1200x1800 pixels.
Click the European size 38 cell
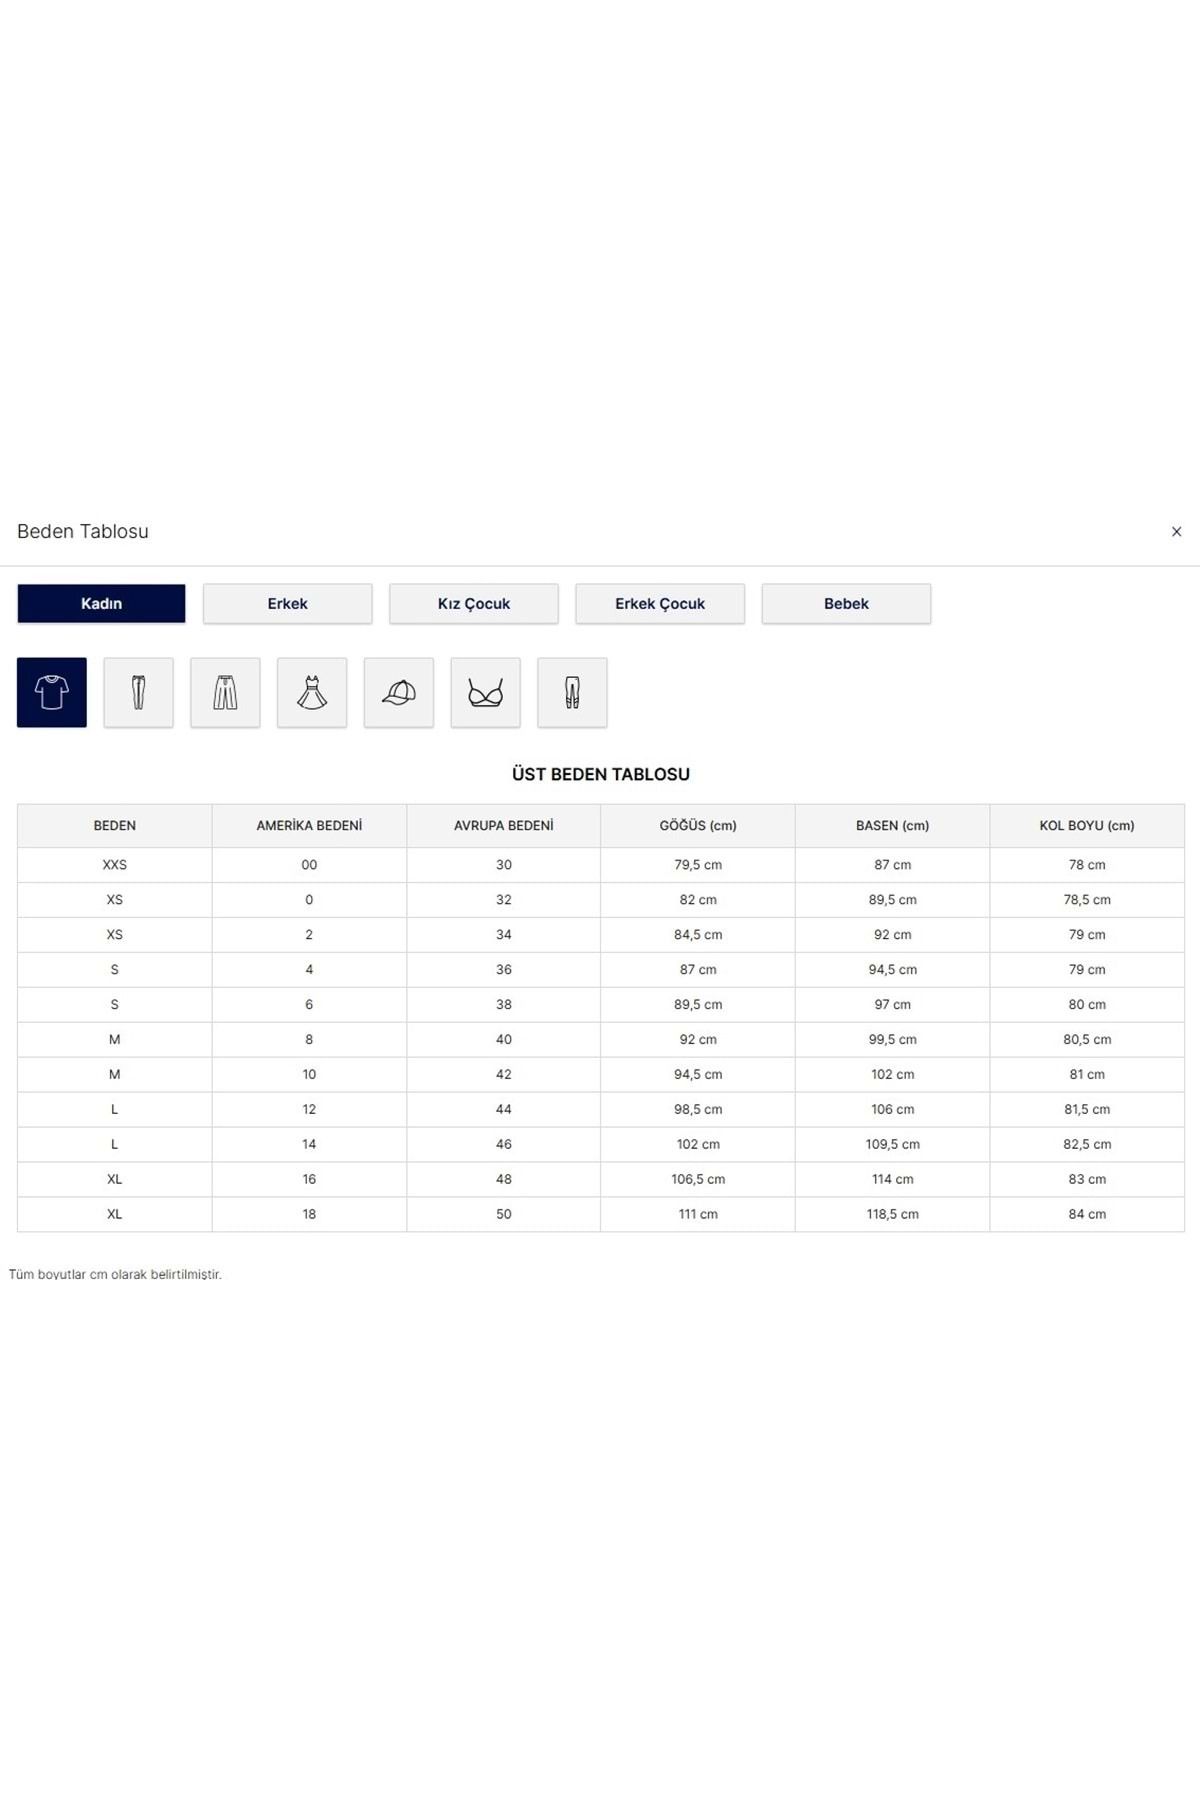tap(504, 1005)
